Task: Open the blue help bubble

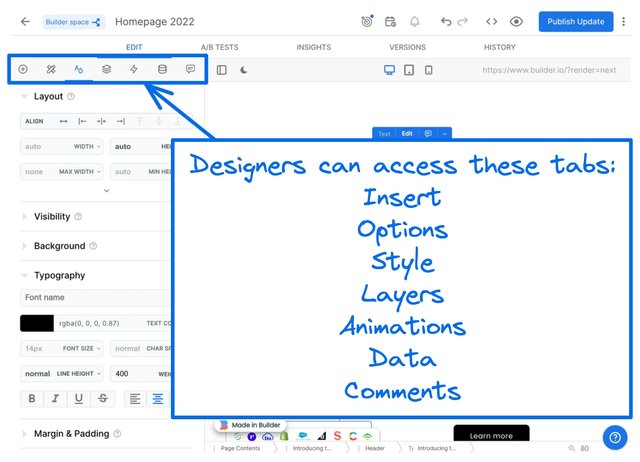Action: pos(615,438)
